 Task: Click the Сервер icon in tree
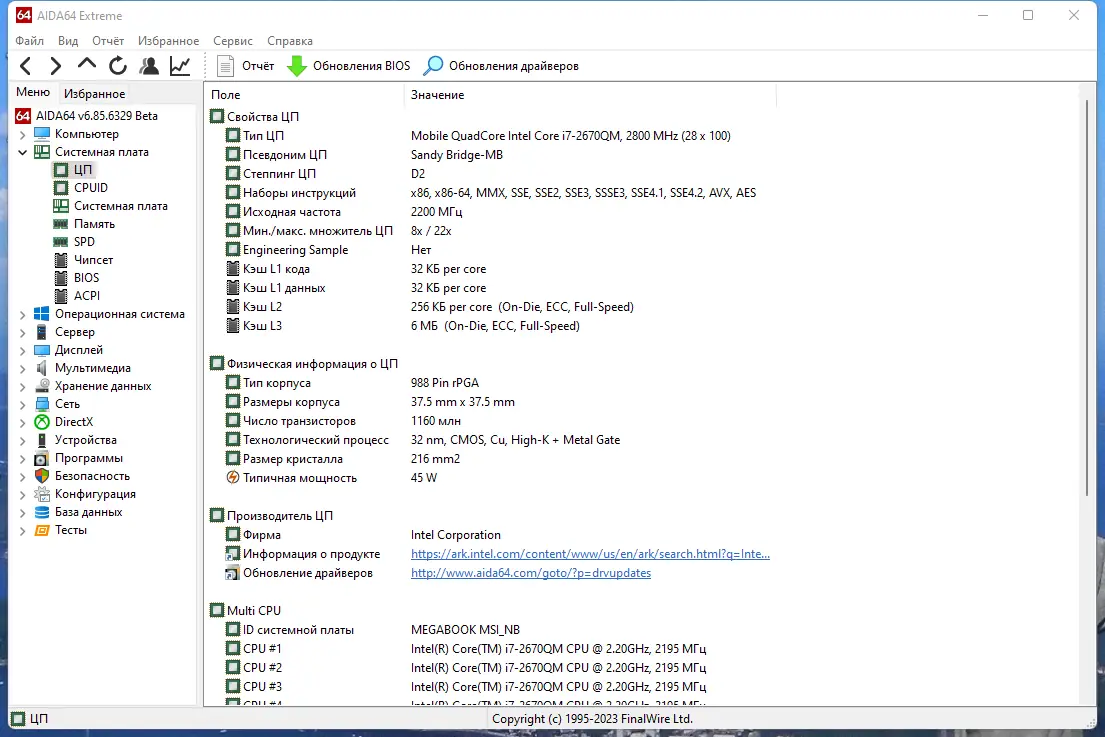[x=42, y=333]
